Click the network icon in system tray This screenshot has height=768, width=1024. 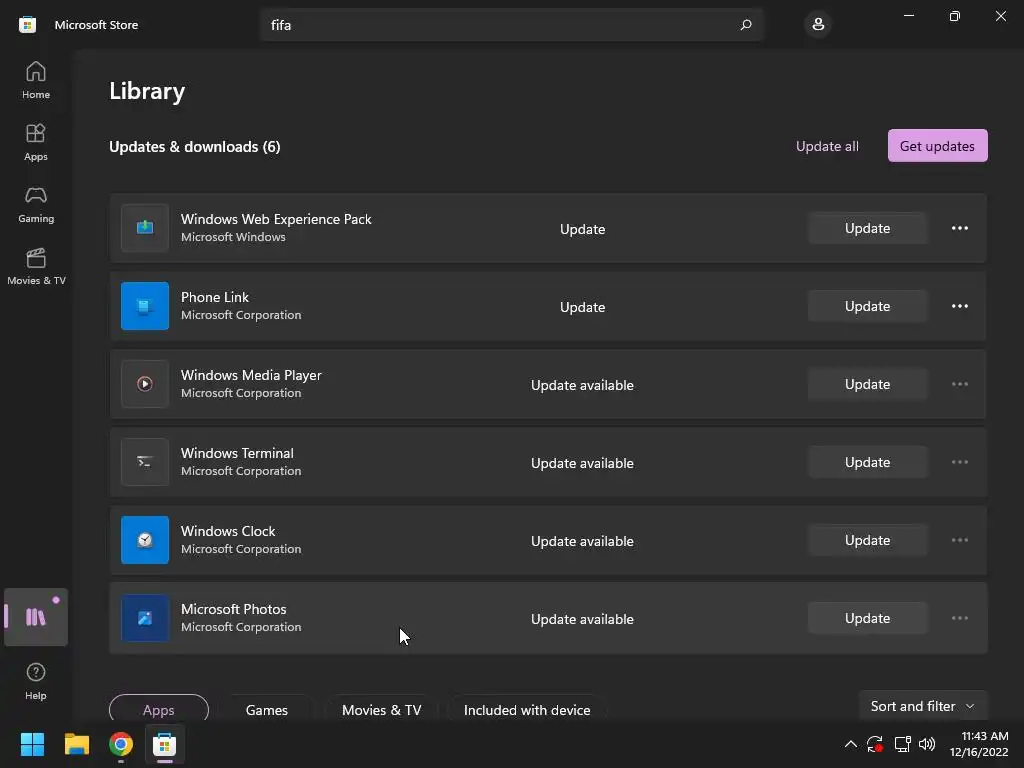tap(903, 744)
